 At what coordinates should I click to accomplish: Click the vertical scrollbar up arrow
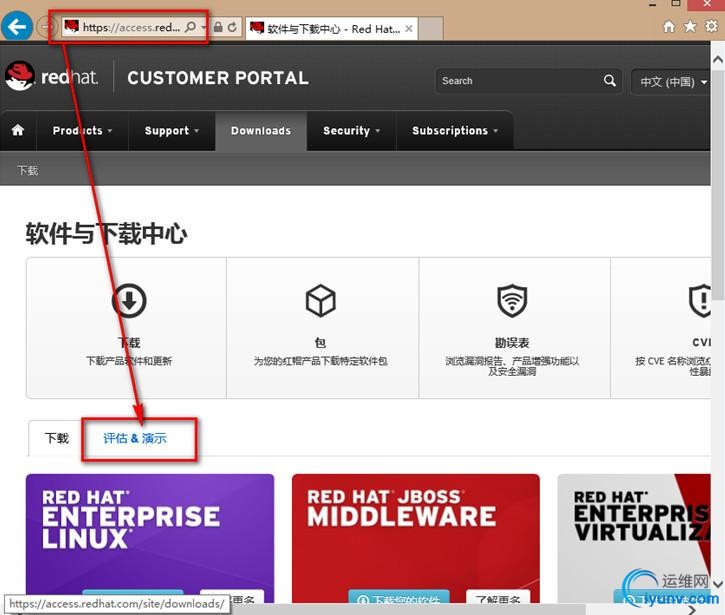tap(718, 60)
